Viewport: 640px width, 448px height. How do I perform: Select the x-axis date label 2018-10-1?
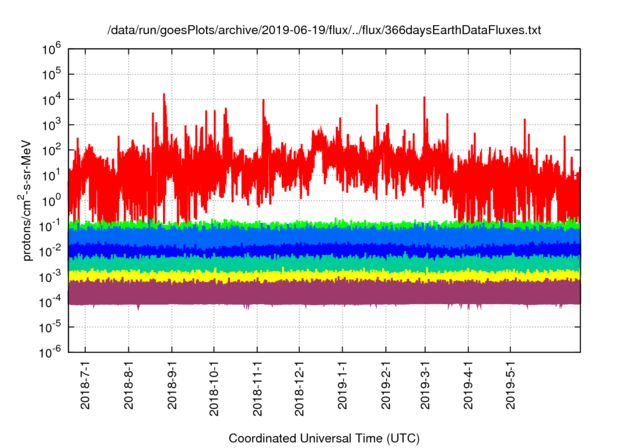(x=214, y=388)
